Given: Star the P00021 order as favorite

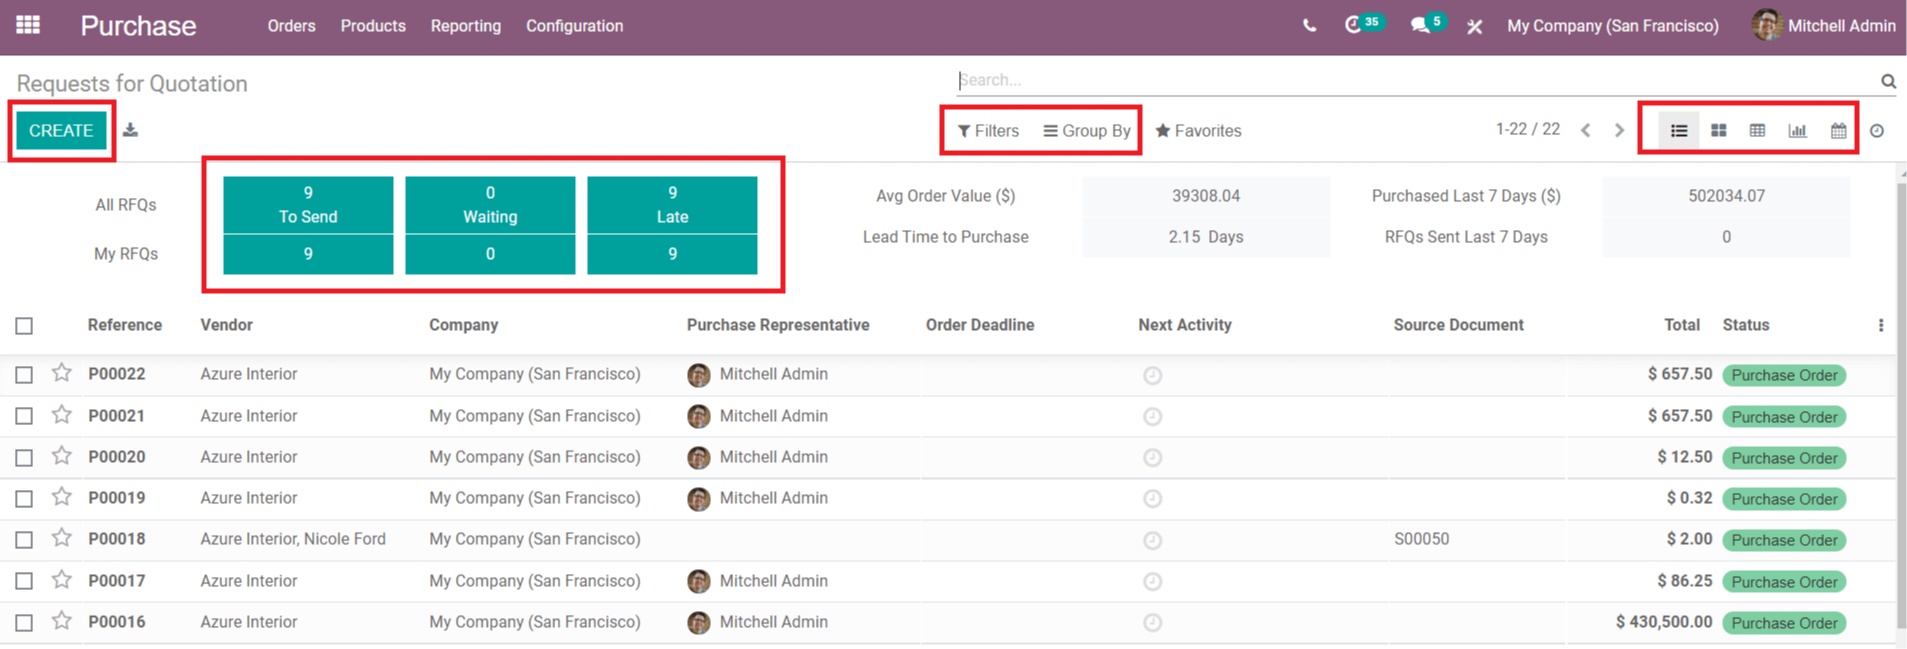Looking at the screenshot, I should (x=62, y=414).
